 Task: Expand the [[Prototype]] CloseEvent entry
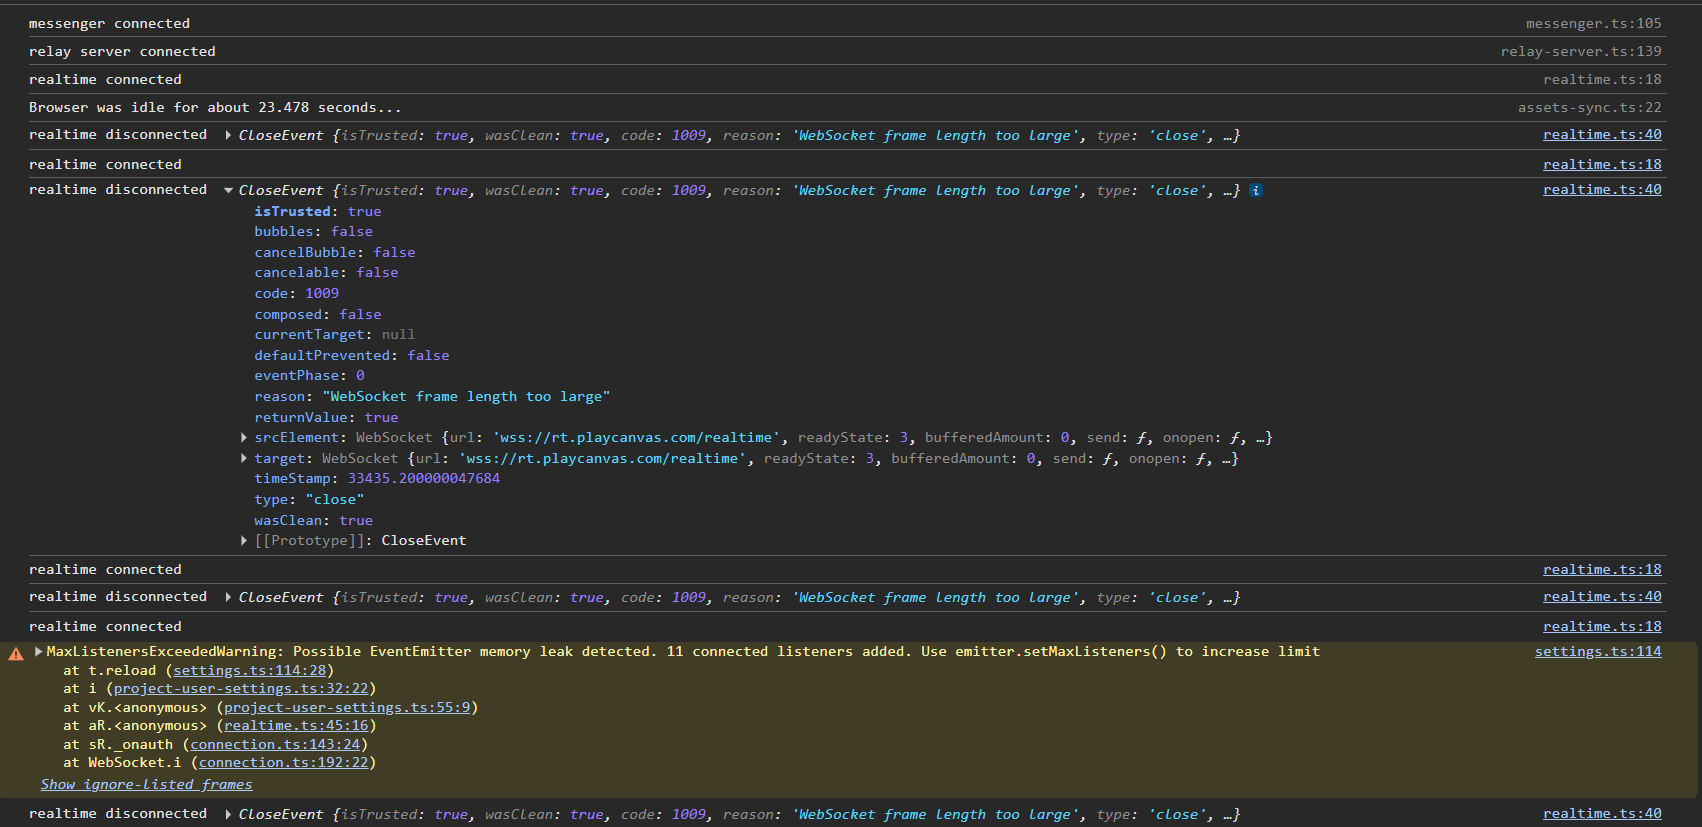[244, 540]
